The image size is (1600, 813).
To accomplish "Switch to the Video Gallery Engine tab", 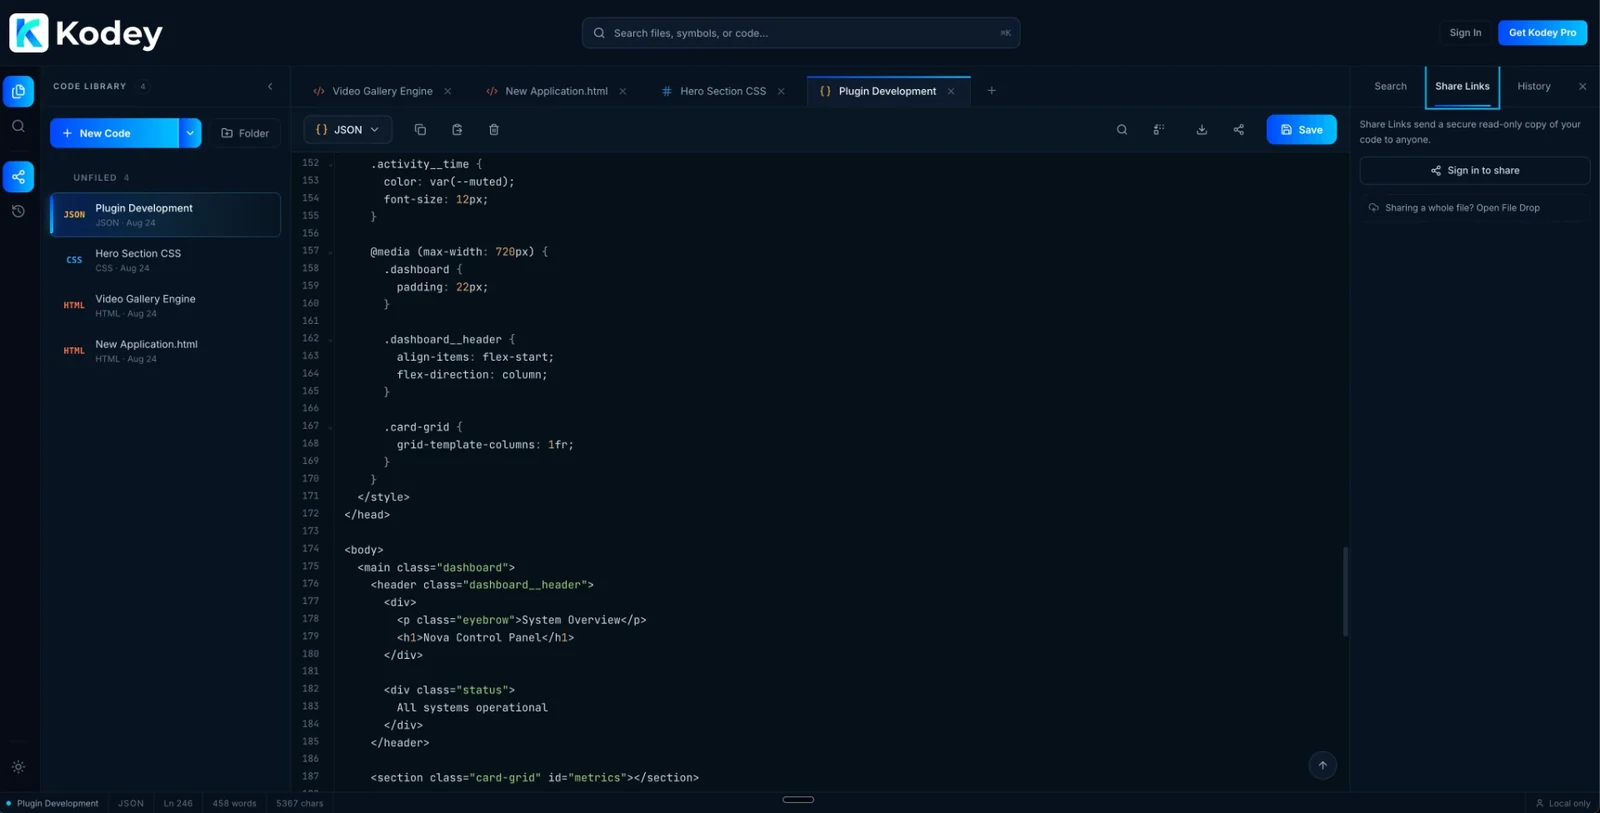I will coord(382,91).
